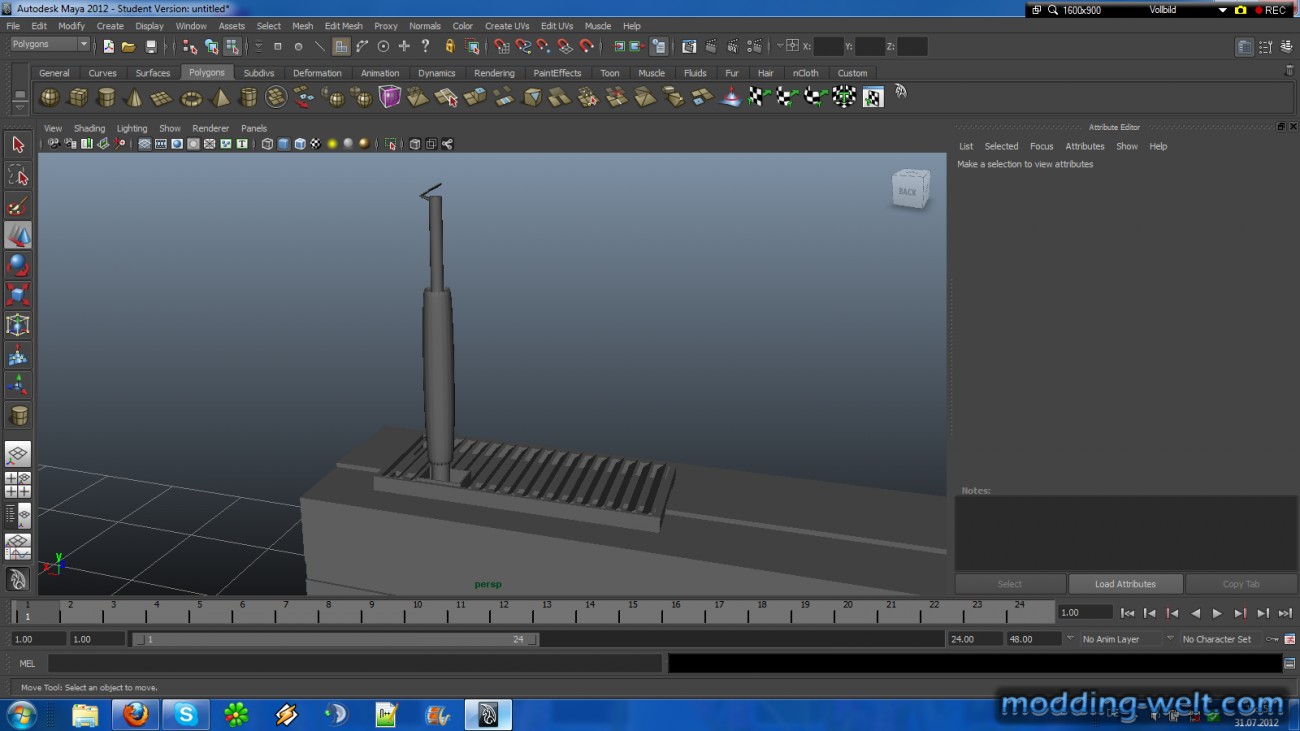This screenshot has width=1300, height=731.
Task: Click the Save scene icon
Action: (151, 46)
